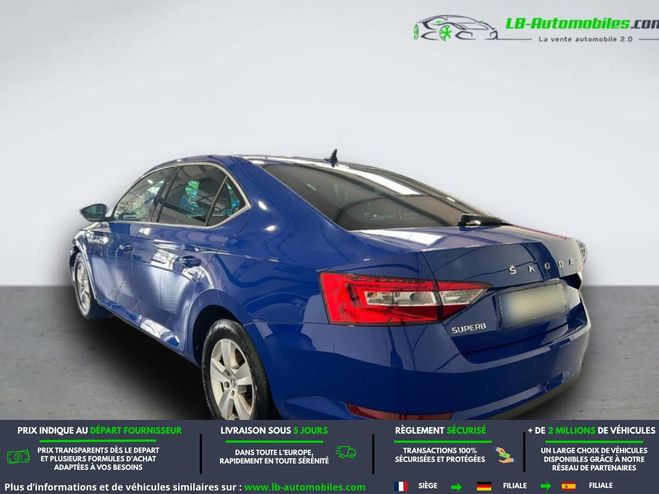Click the ŠKODA lettering on the trunk

tap(541, 266)
